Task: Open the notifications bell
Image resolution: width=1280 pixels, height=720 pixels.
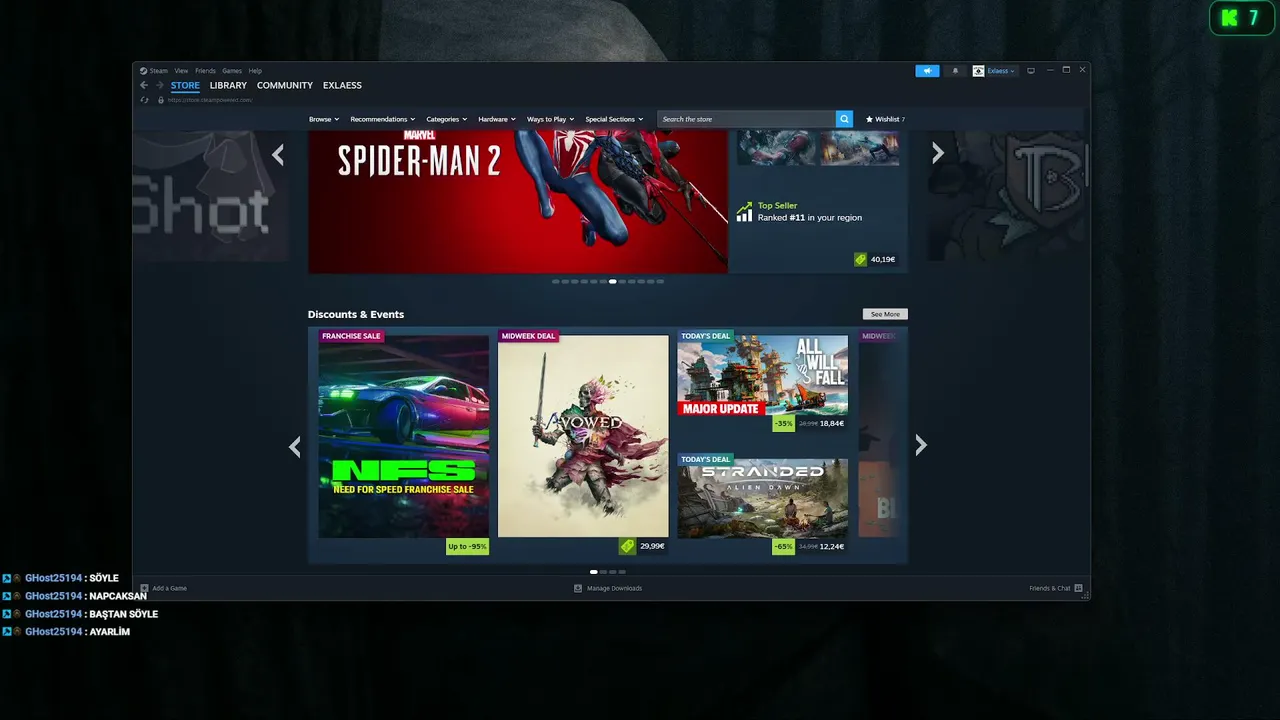Action: pyautogui.click(x=955, y=71)
